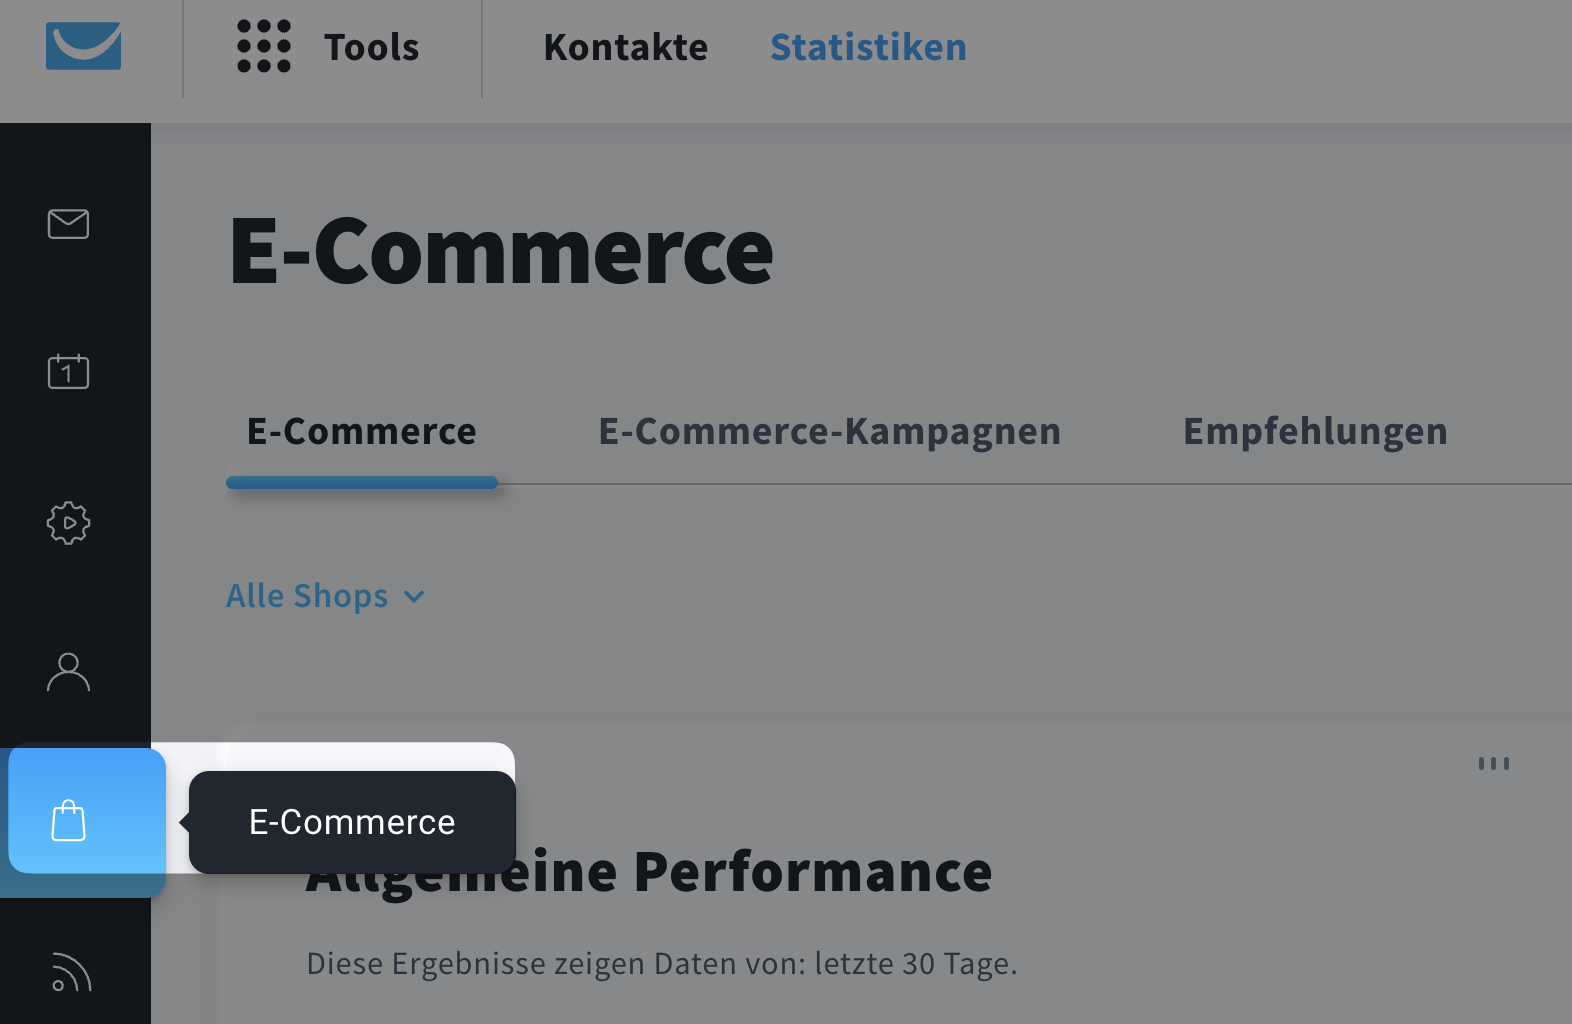Select Statistiken in the top navigation
The height and width of the screenshot is (1024, 1572).
coord(867,46)
